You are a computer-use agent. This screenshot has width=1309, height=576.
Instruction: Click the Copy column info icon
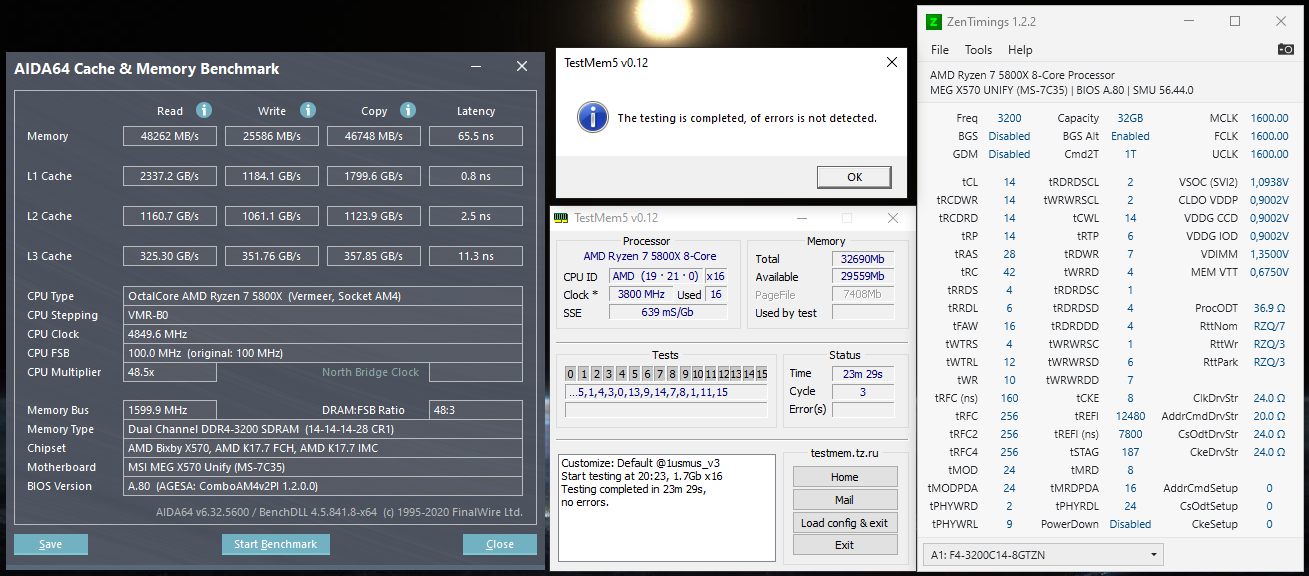pyautogui.click(x=408, y=110)
